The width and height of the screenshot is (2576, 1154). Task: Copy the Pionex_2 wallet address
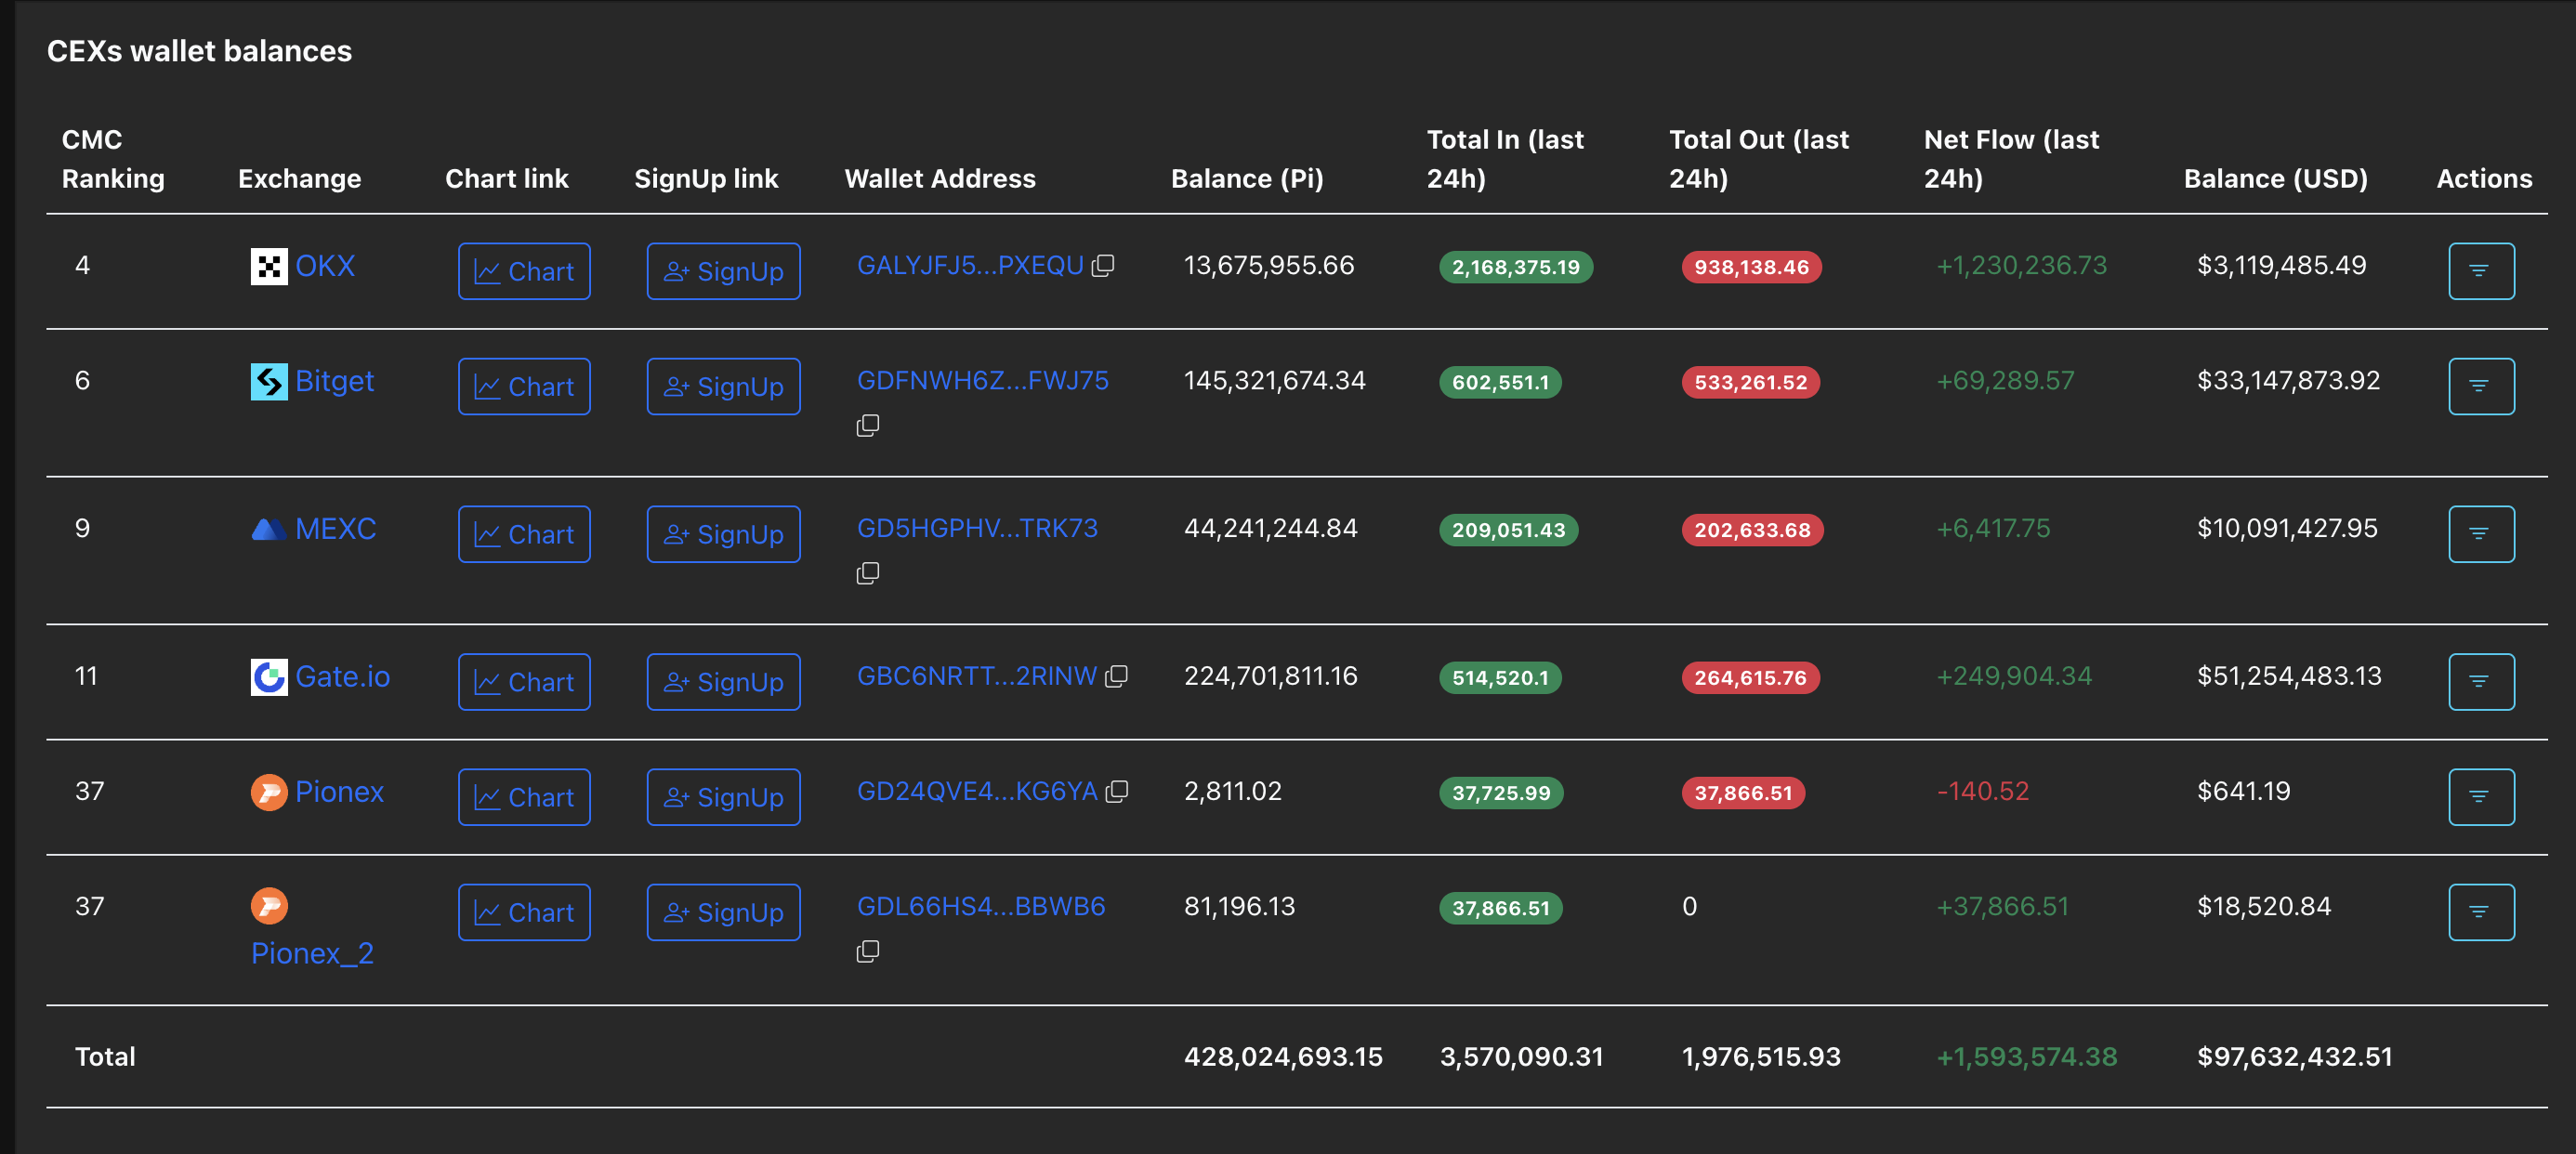point(868,950)
